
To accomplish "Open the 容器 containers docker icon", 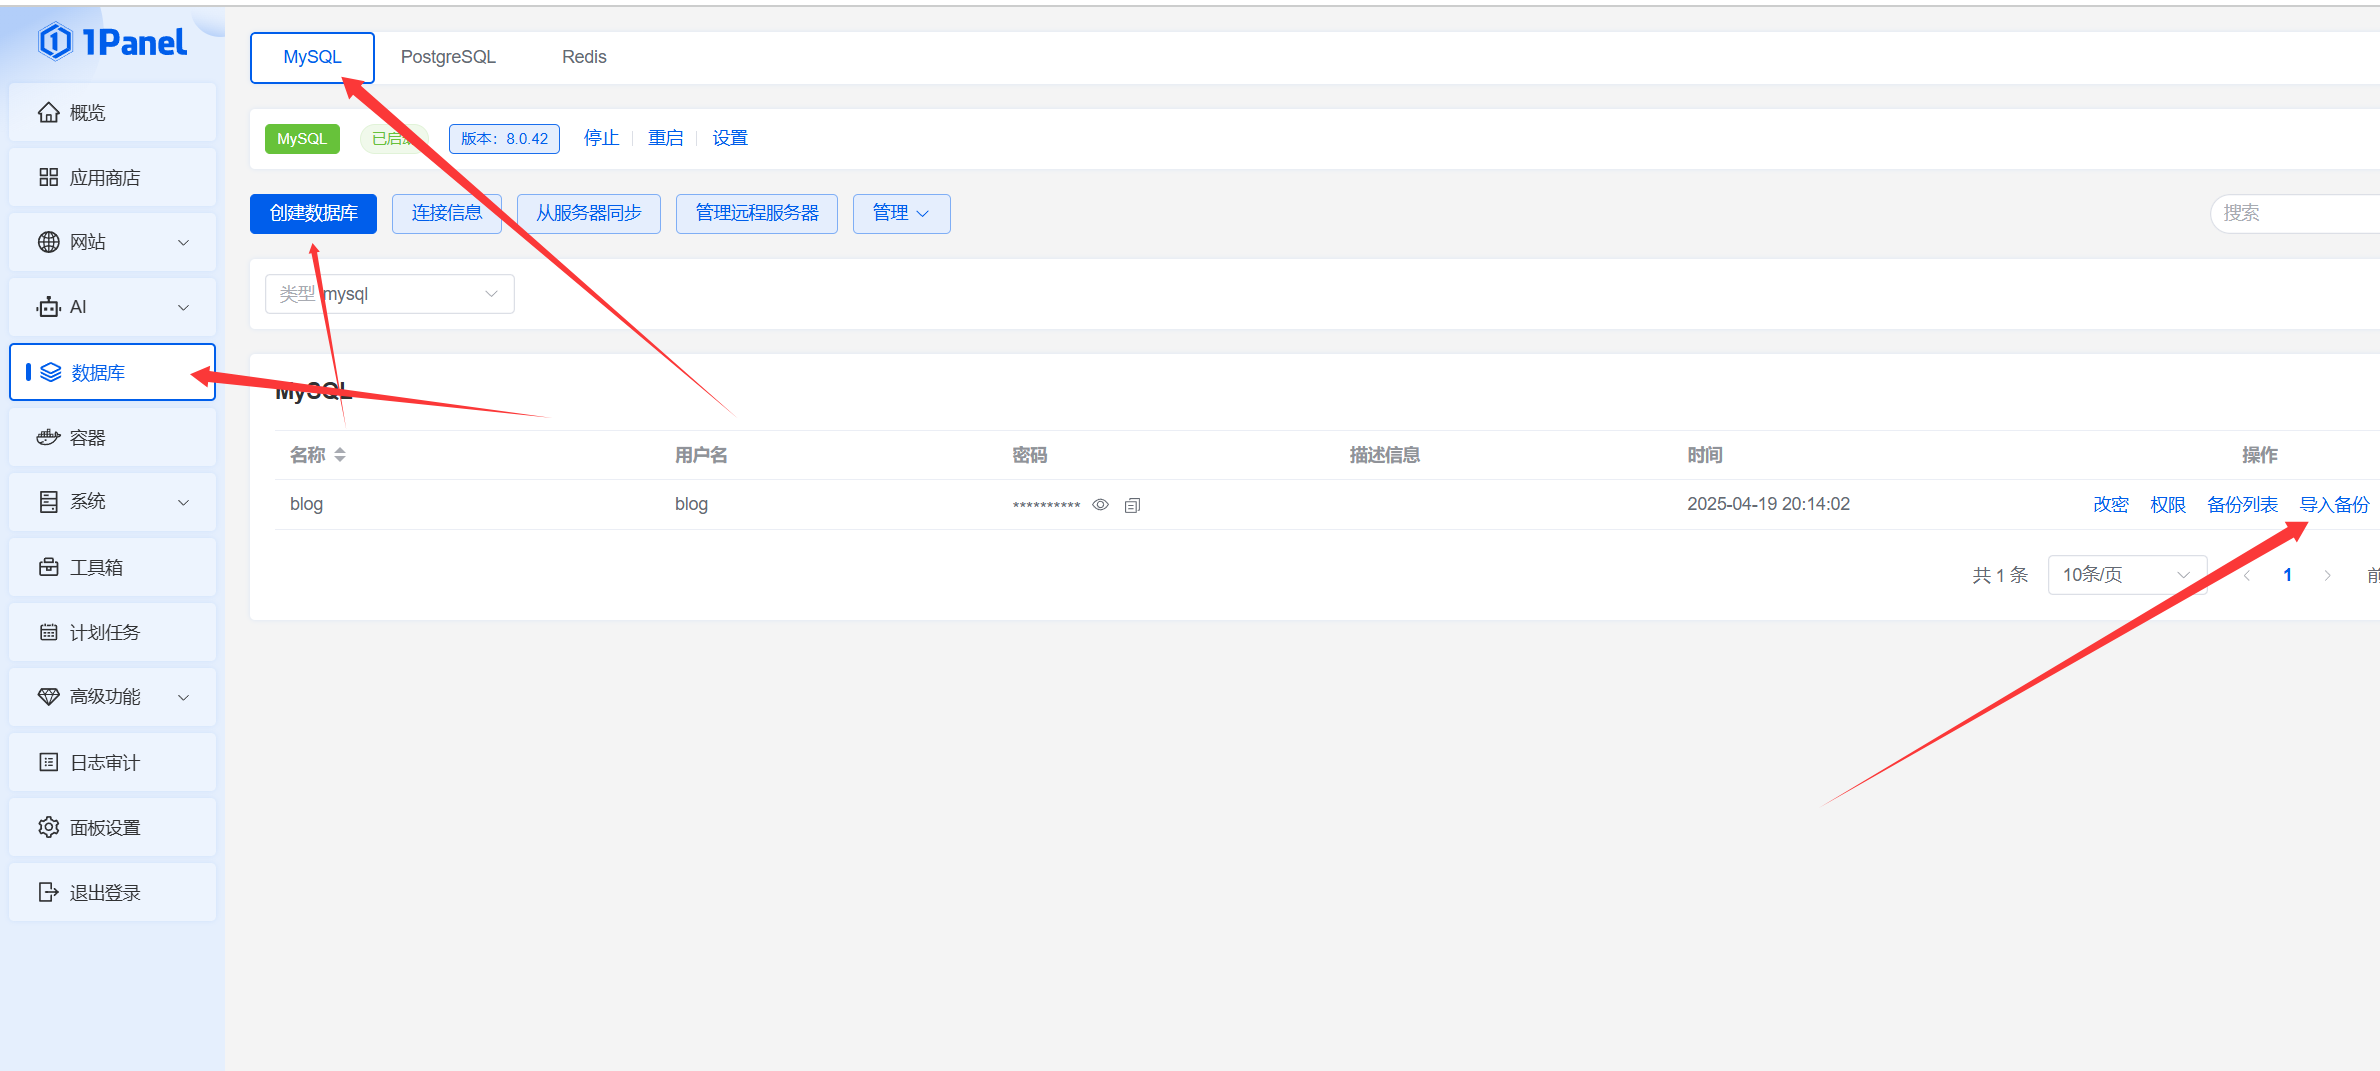I will pos(48,438).
